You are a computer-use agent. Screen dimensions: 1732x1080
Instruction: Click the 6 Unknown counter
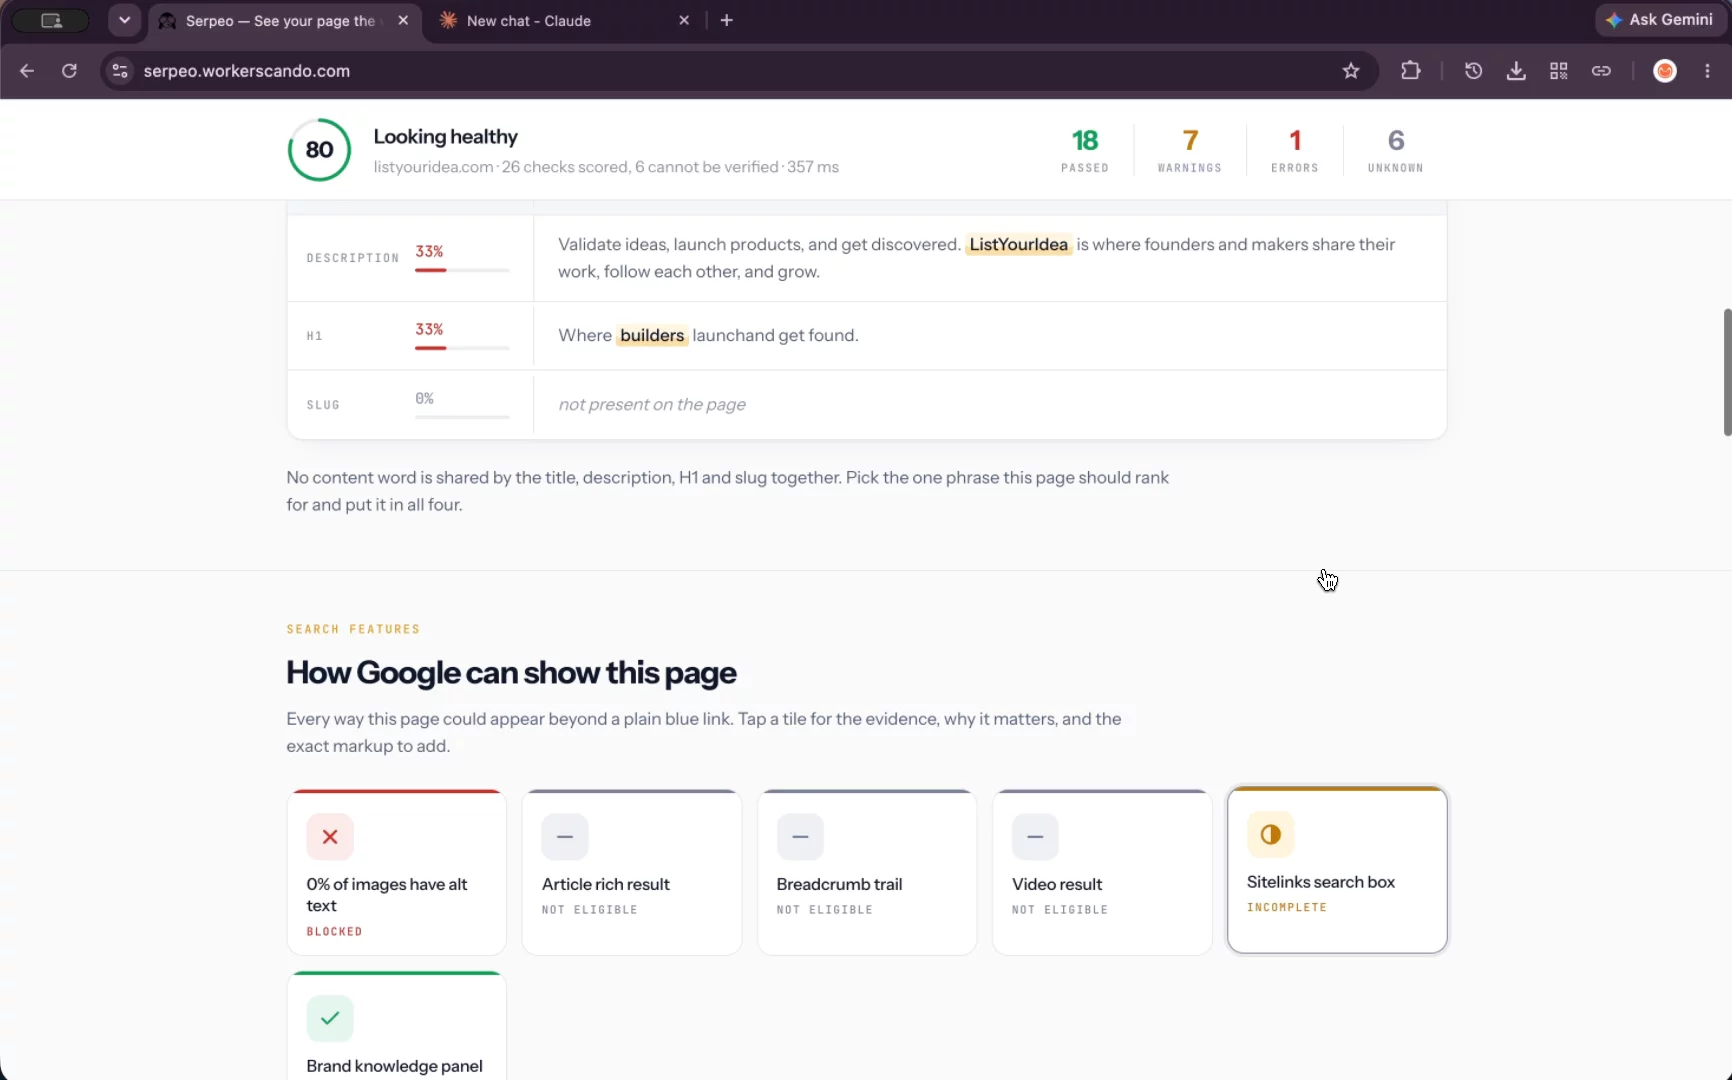point(1395,151)
